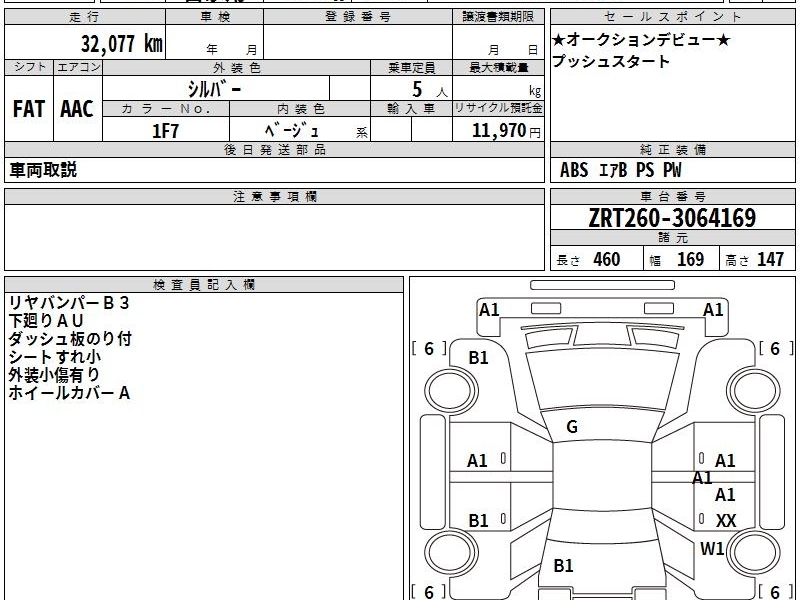Select PW in the equipment list
Screen dimensions: 800x600
[672, 170]
